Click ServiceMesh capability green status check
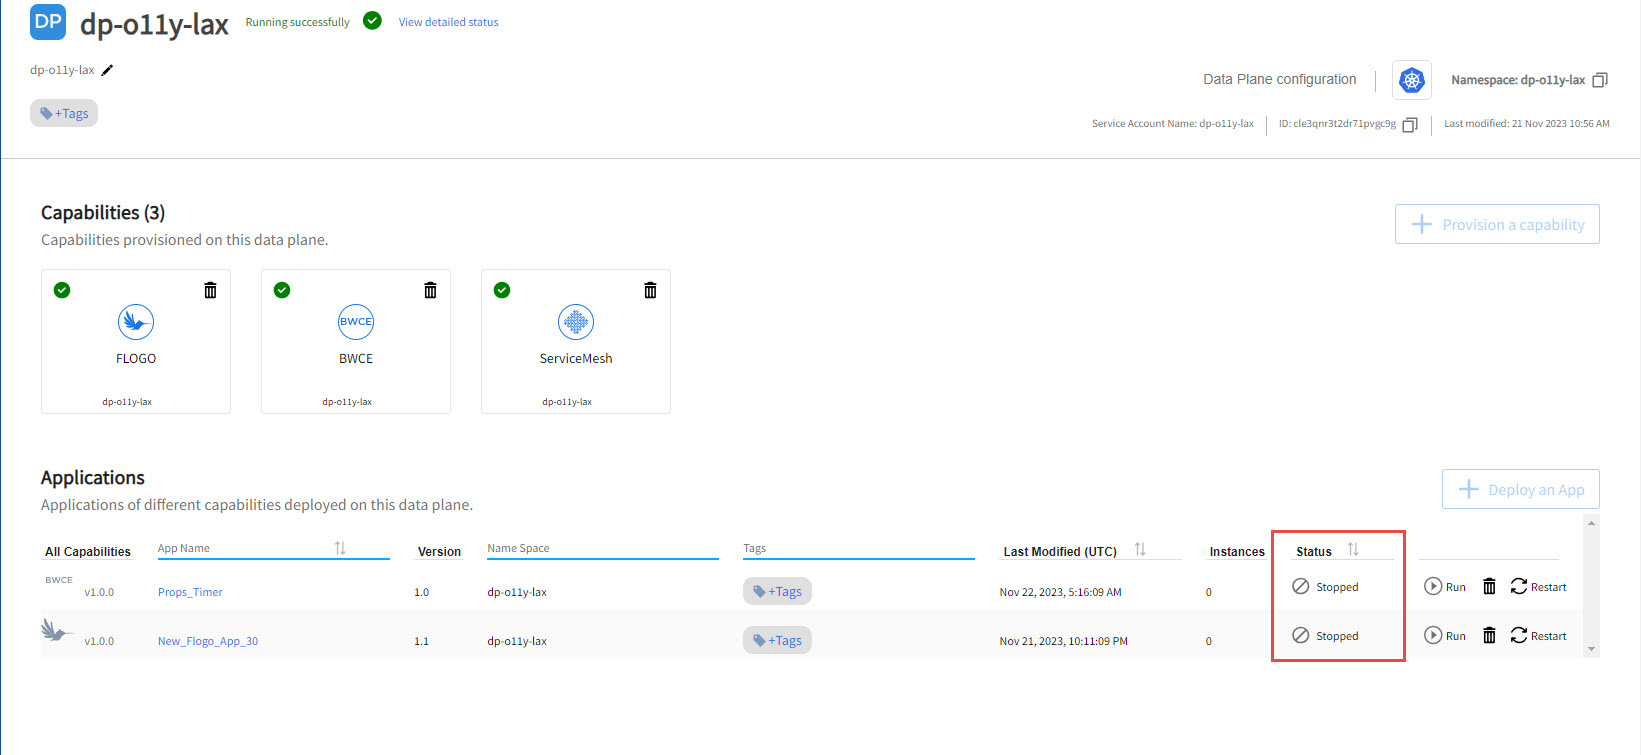Screen dimensions: 1641x755 (502, 290)
